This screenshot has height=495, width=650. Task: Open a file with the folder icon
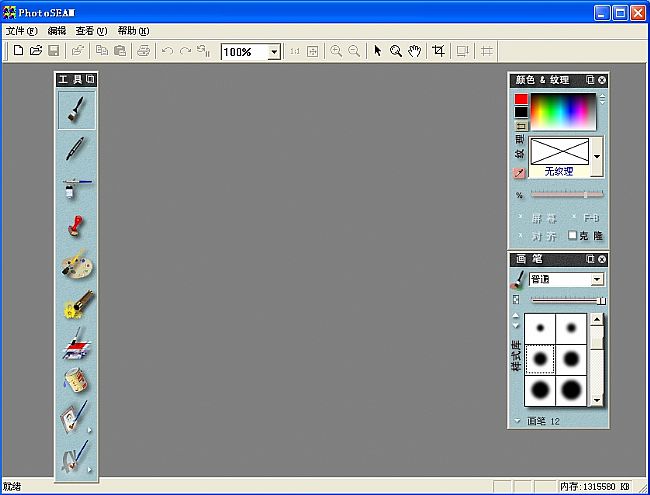(36, 51)
